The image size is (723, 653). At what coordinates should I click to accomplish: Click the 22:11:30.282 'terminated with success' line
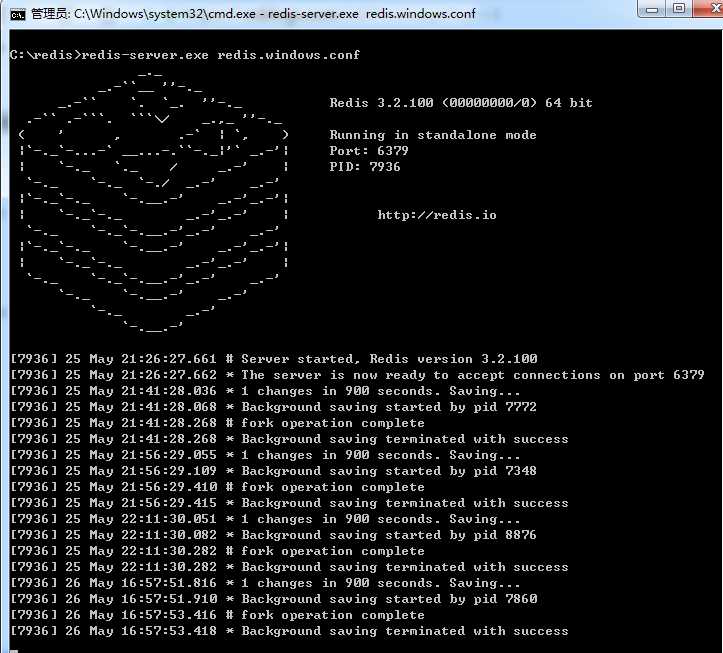[289, 567]
